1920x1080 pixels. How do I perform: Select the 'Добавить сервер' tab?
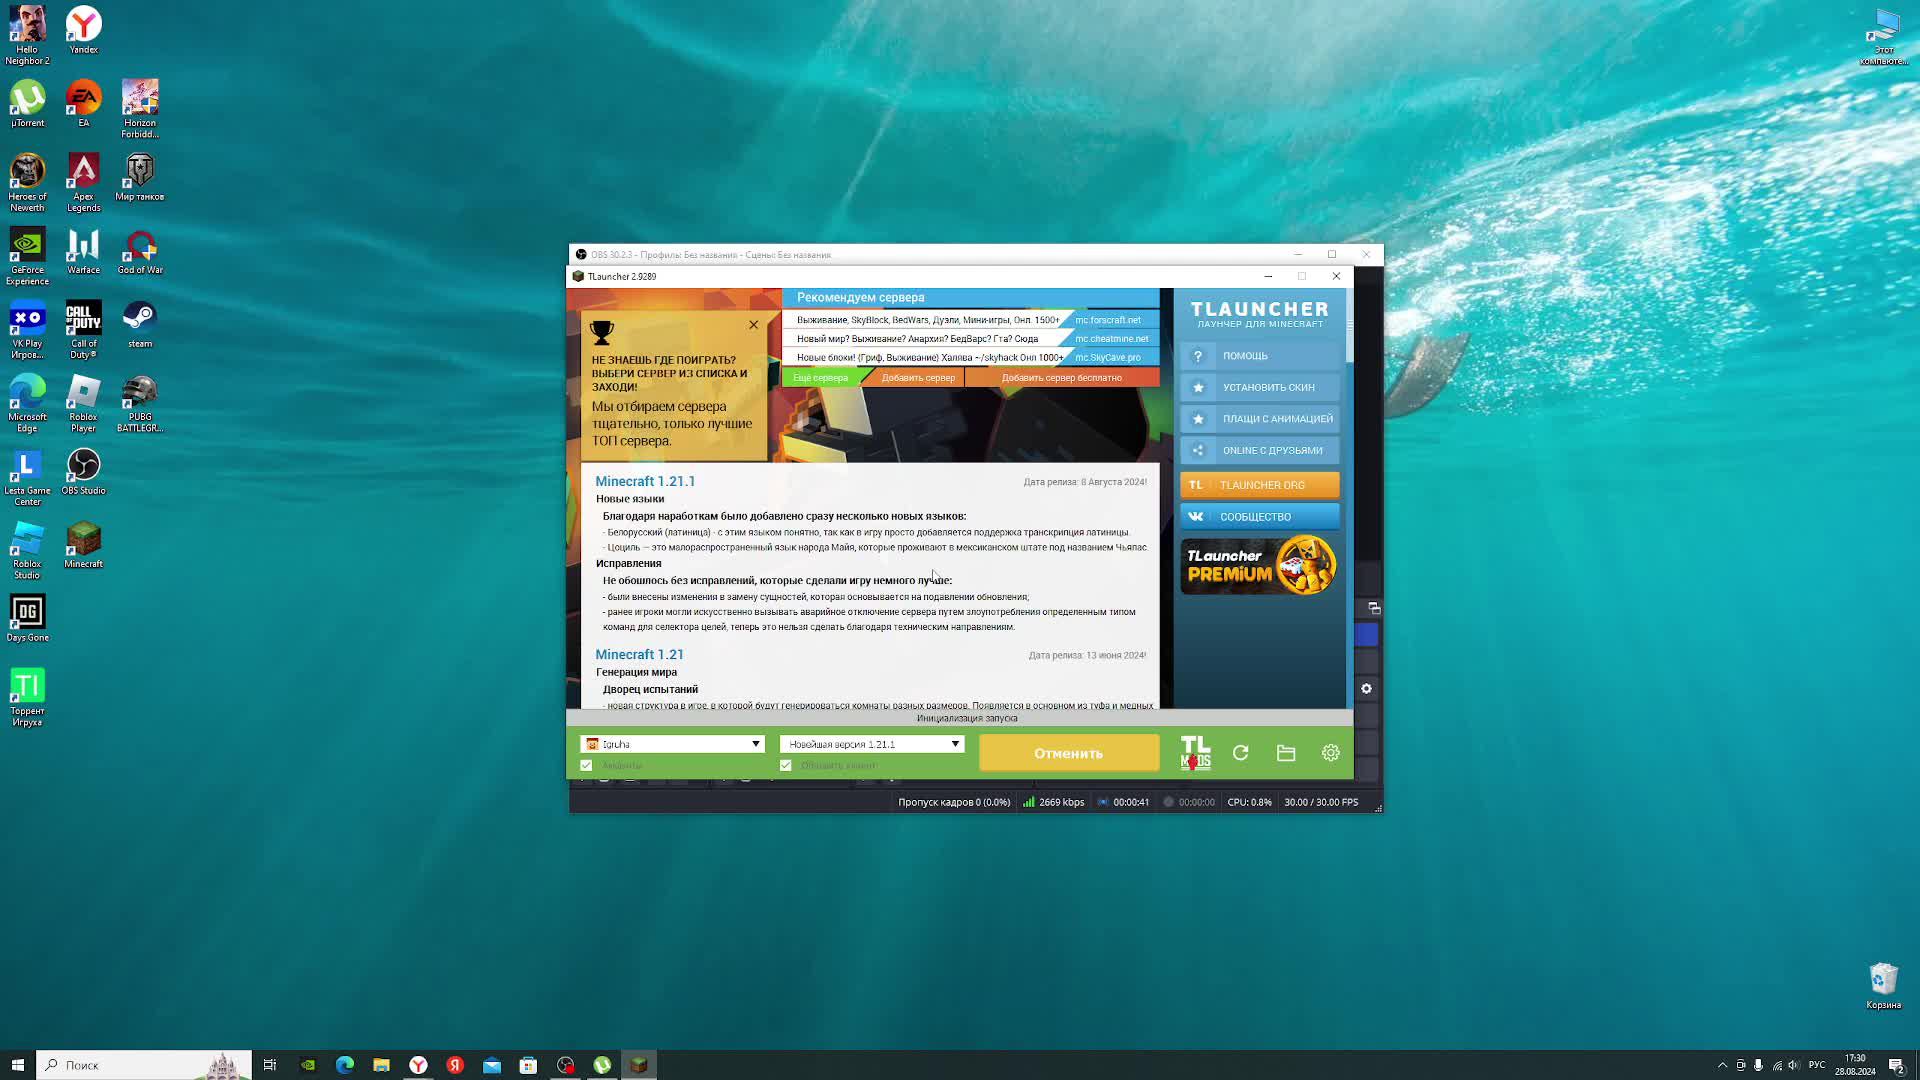(918, 378)
